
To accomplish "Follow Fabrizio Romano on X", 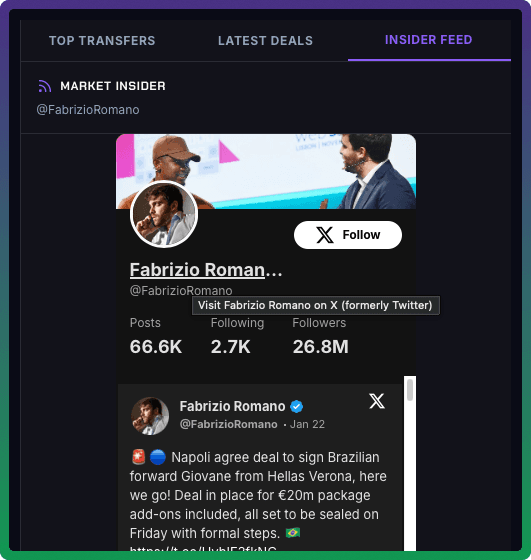I will (348, 235).
